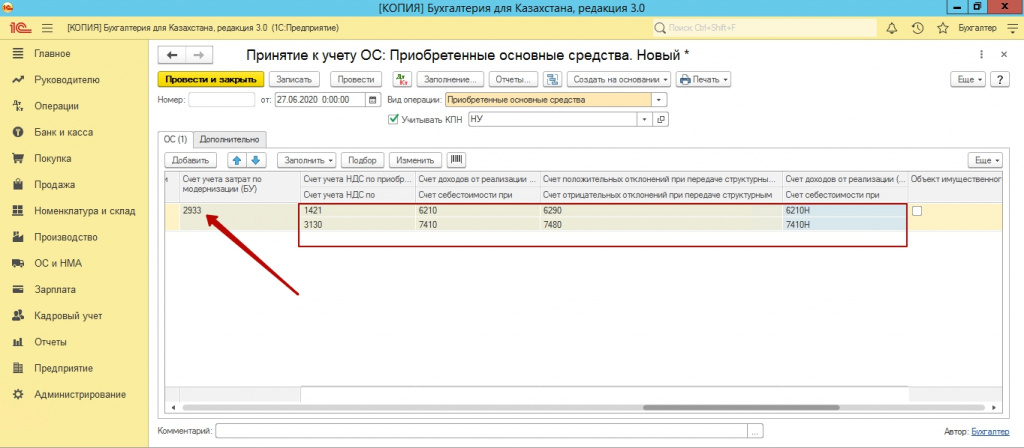Open Руководителю section in sidebar

coord(67,80)
